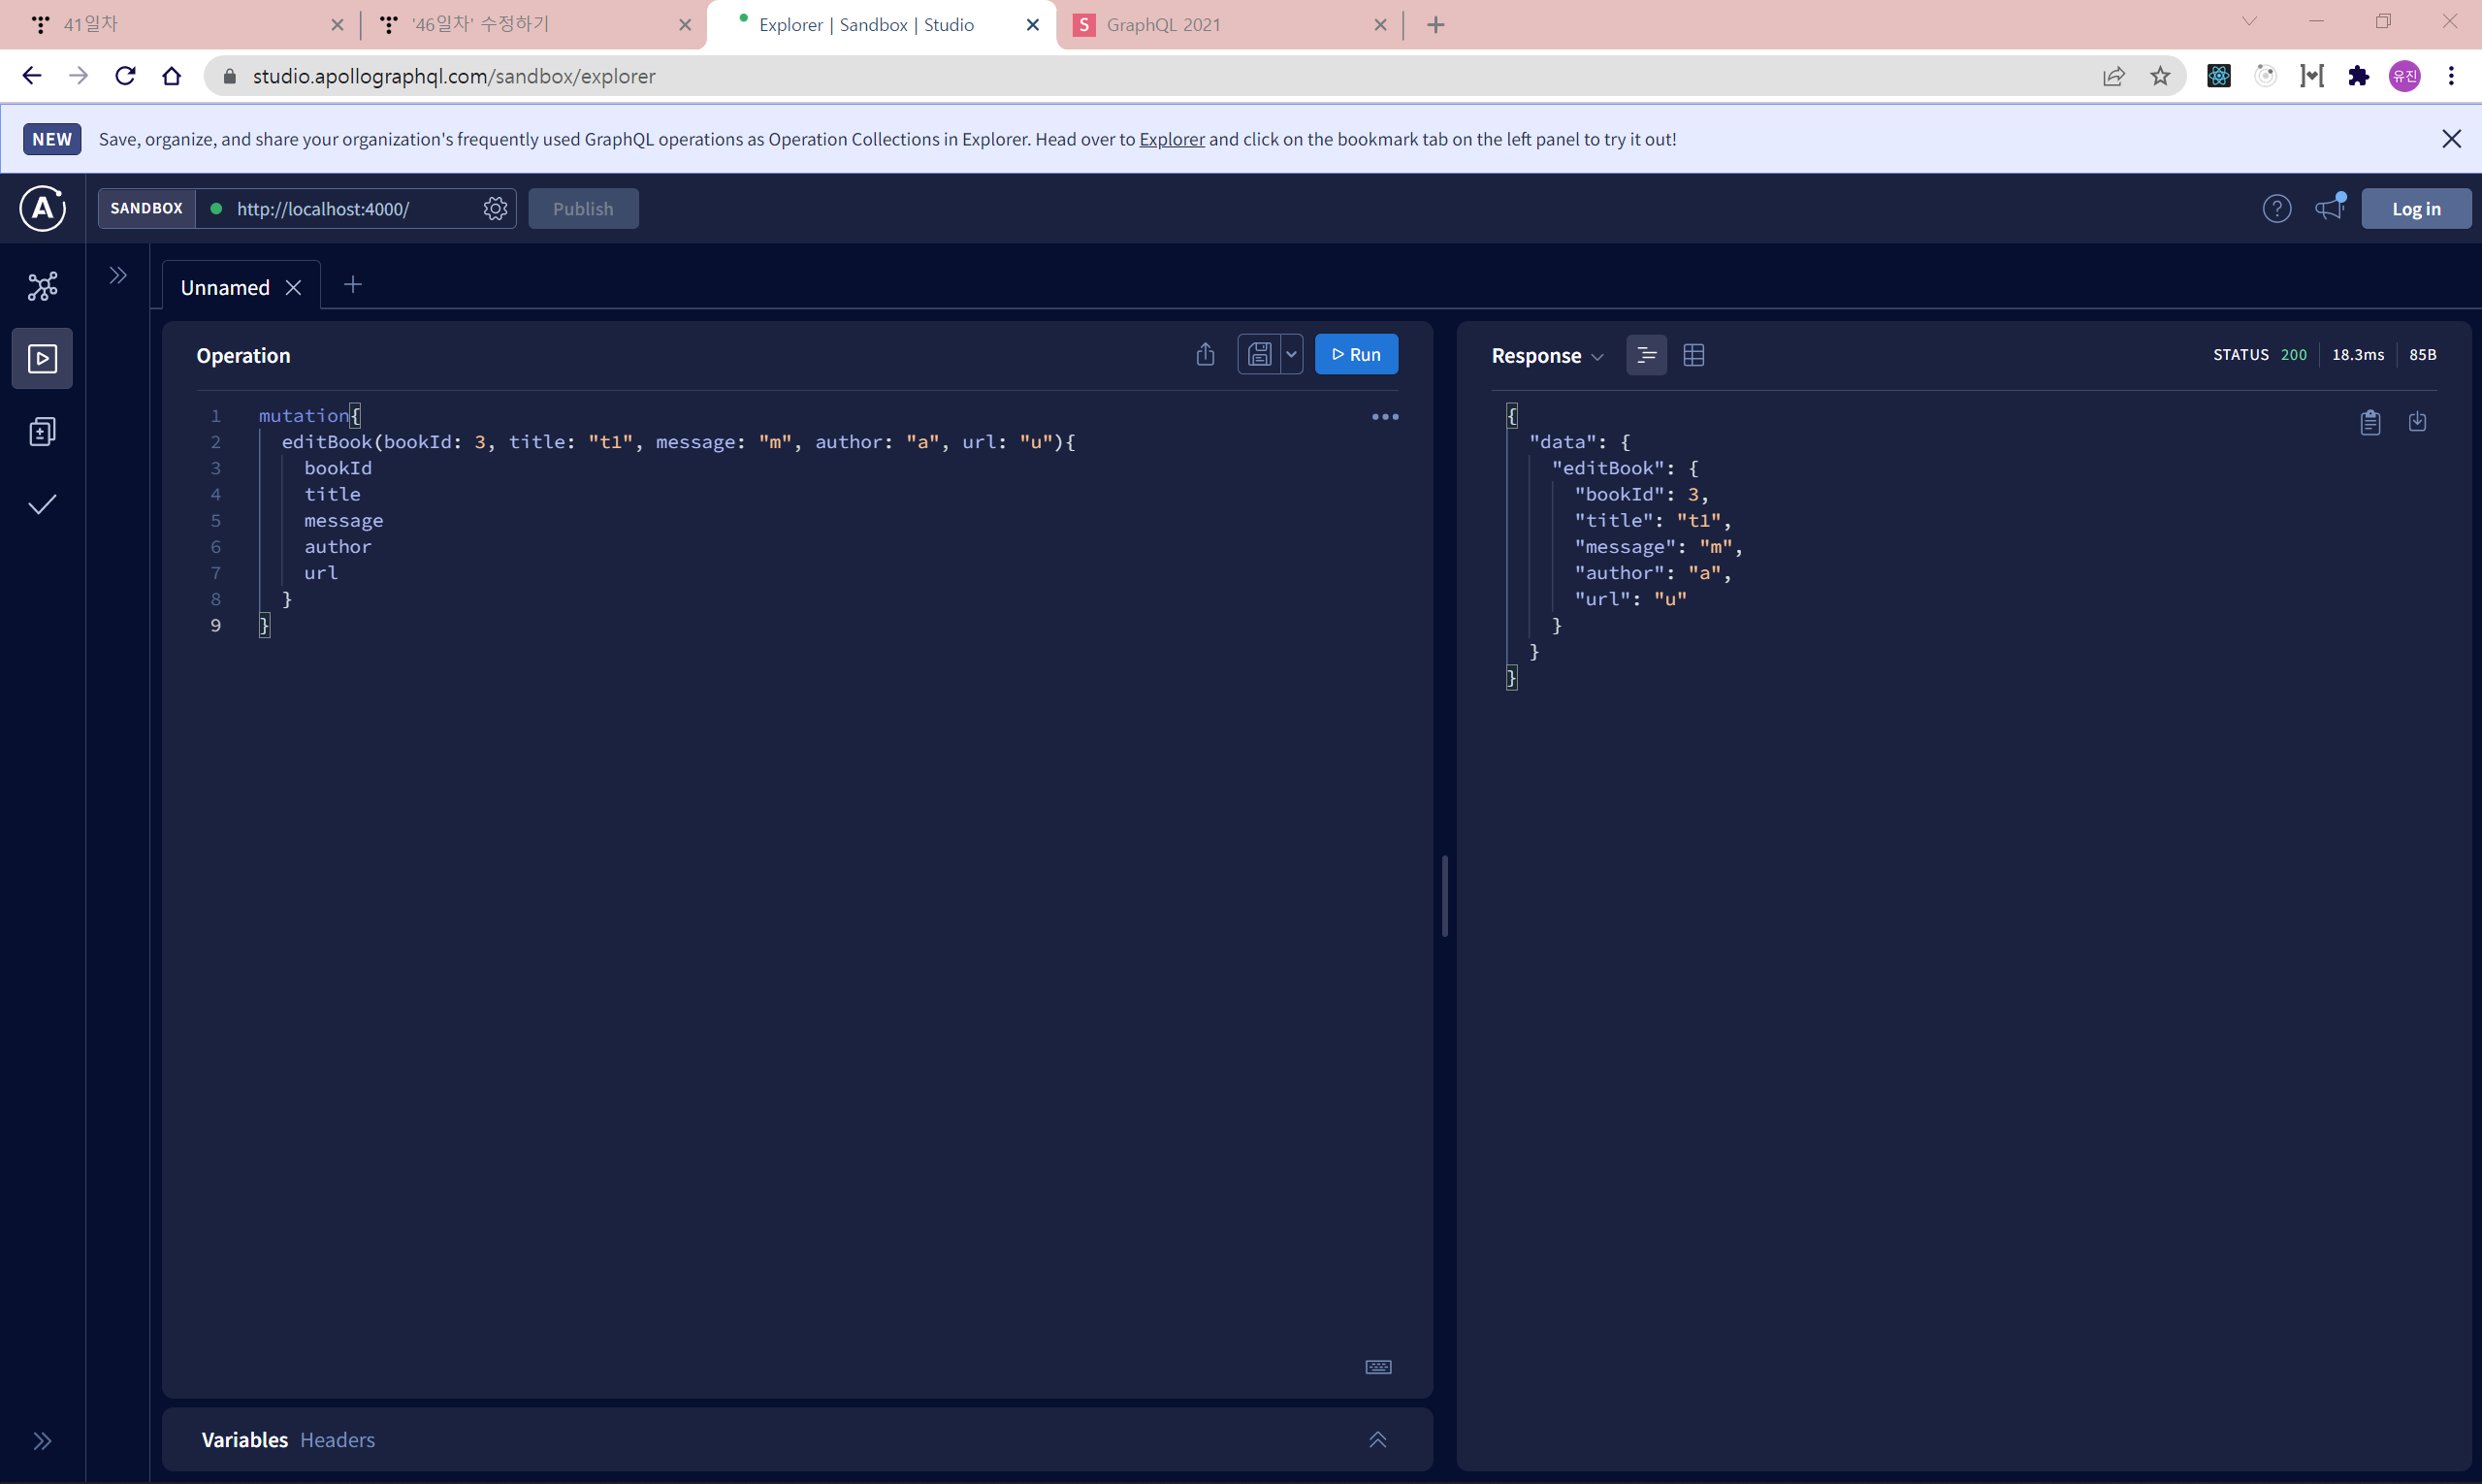The height and width of the screenshot is (1484, 2482).
Task: Follow the Explorer link in banner
Action: (1171, 139)
